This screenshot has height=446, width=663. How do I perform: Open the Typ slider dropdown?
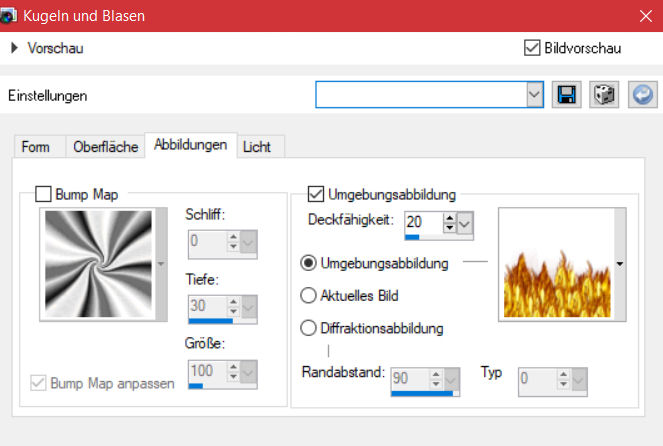(x=578, y=380)
